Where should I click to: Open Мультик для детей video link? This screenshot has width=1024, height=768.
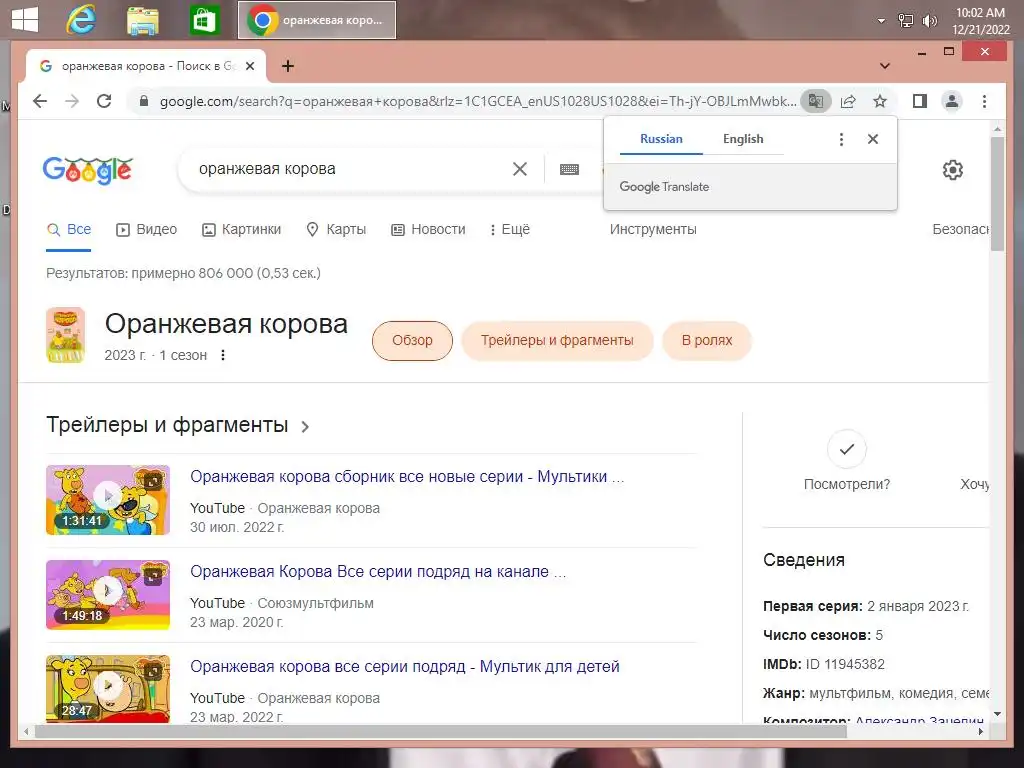pos(405,667)
